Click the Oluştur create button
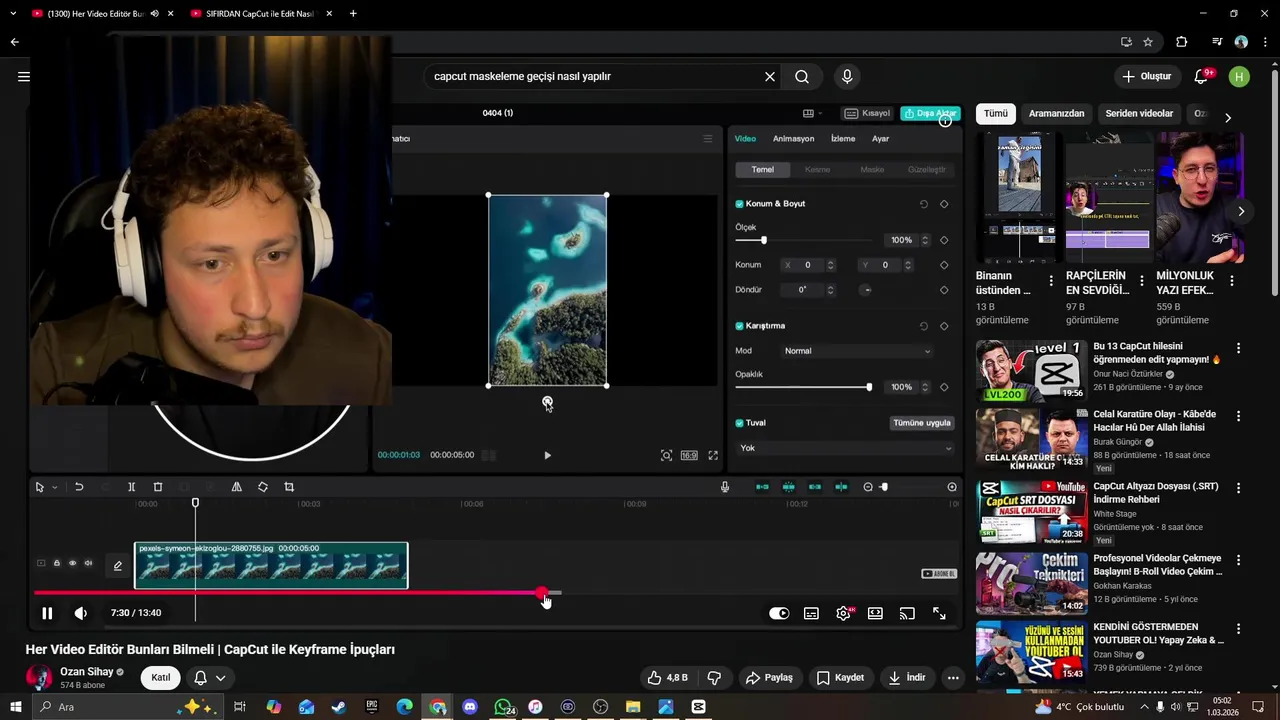1280x720 pixels. (1146, 76)
